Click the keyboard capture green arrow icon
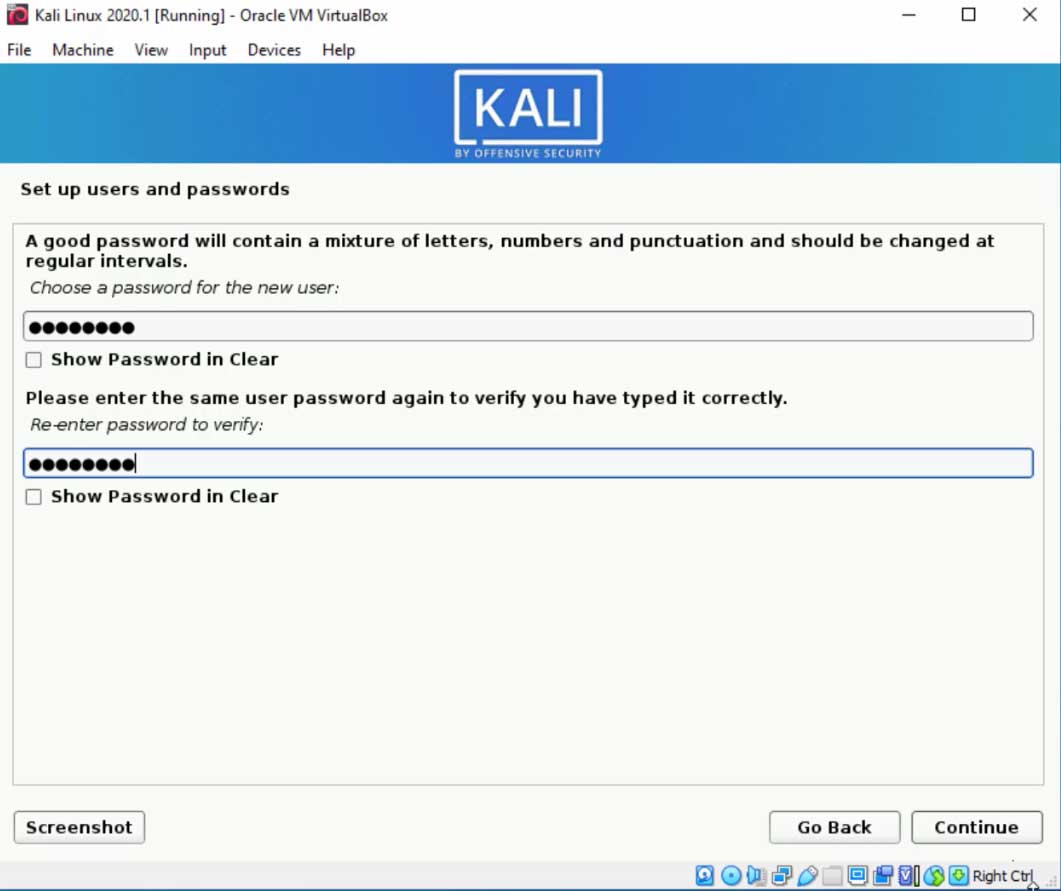The height and width of the screenshot is (891, 1061). 958,875
